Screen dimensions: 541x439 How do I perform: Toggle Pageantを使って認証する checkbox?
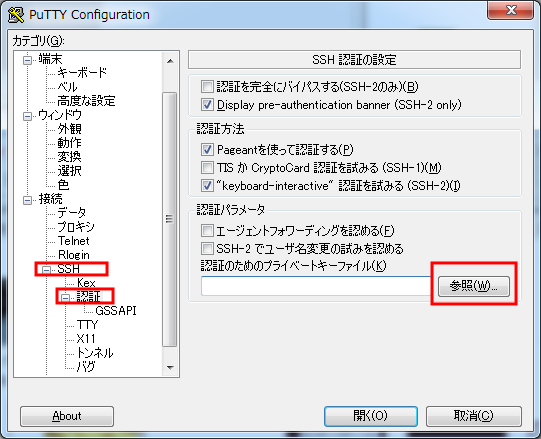[207, 149]
